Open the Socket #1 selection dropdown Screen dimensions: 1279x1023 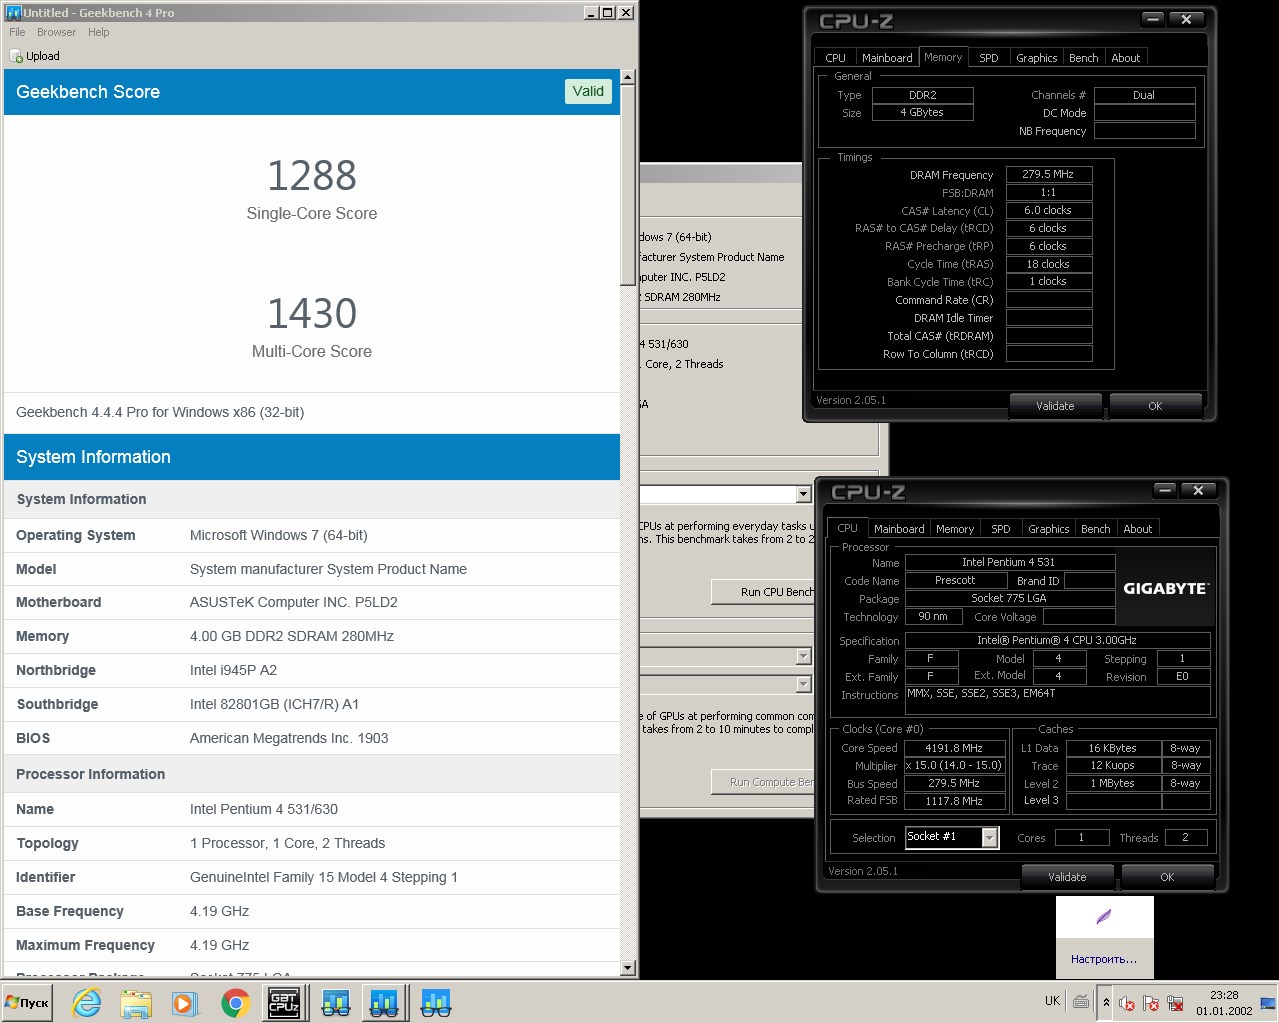tap(989, 837)
